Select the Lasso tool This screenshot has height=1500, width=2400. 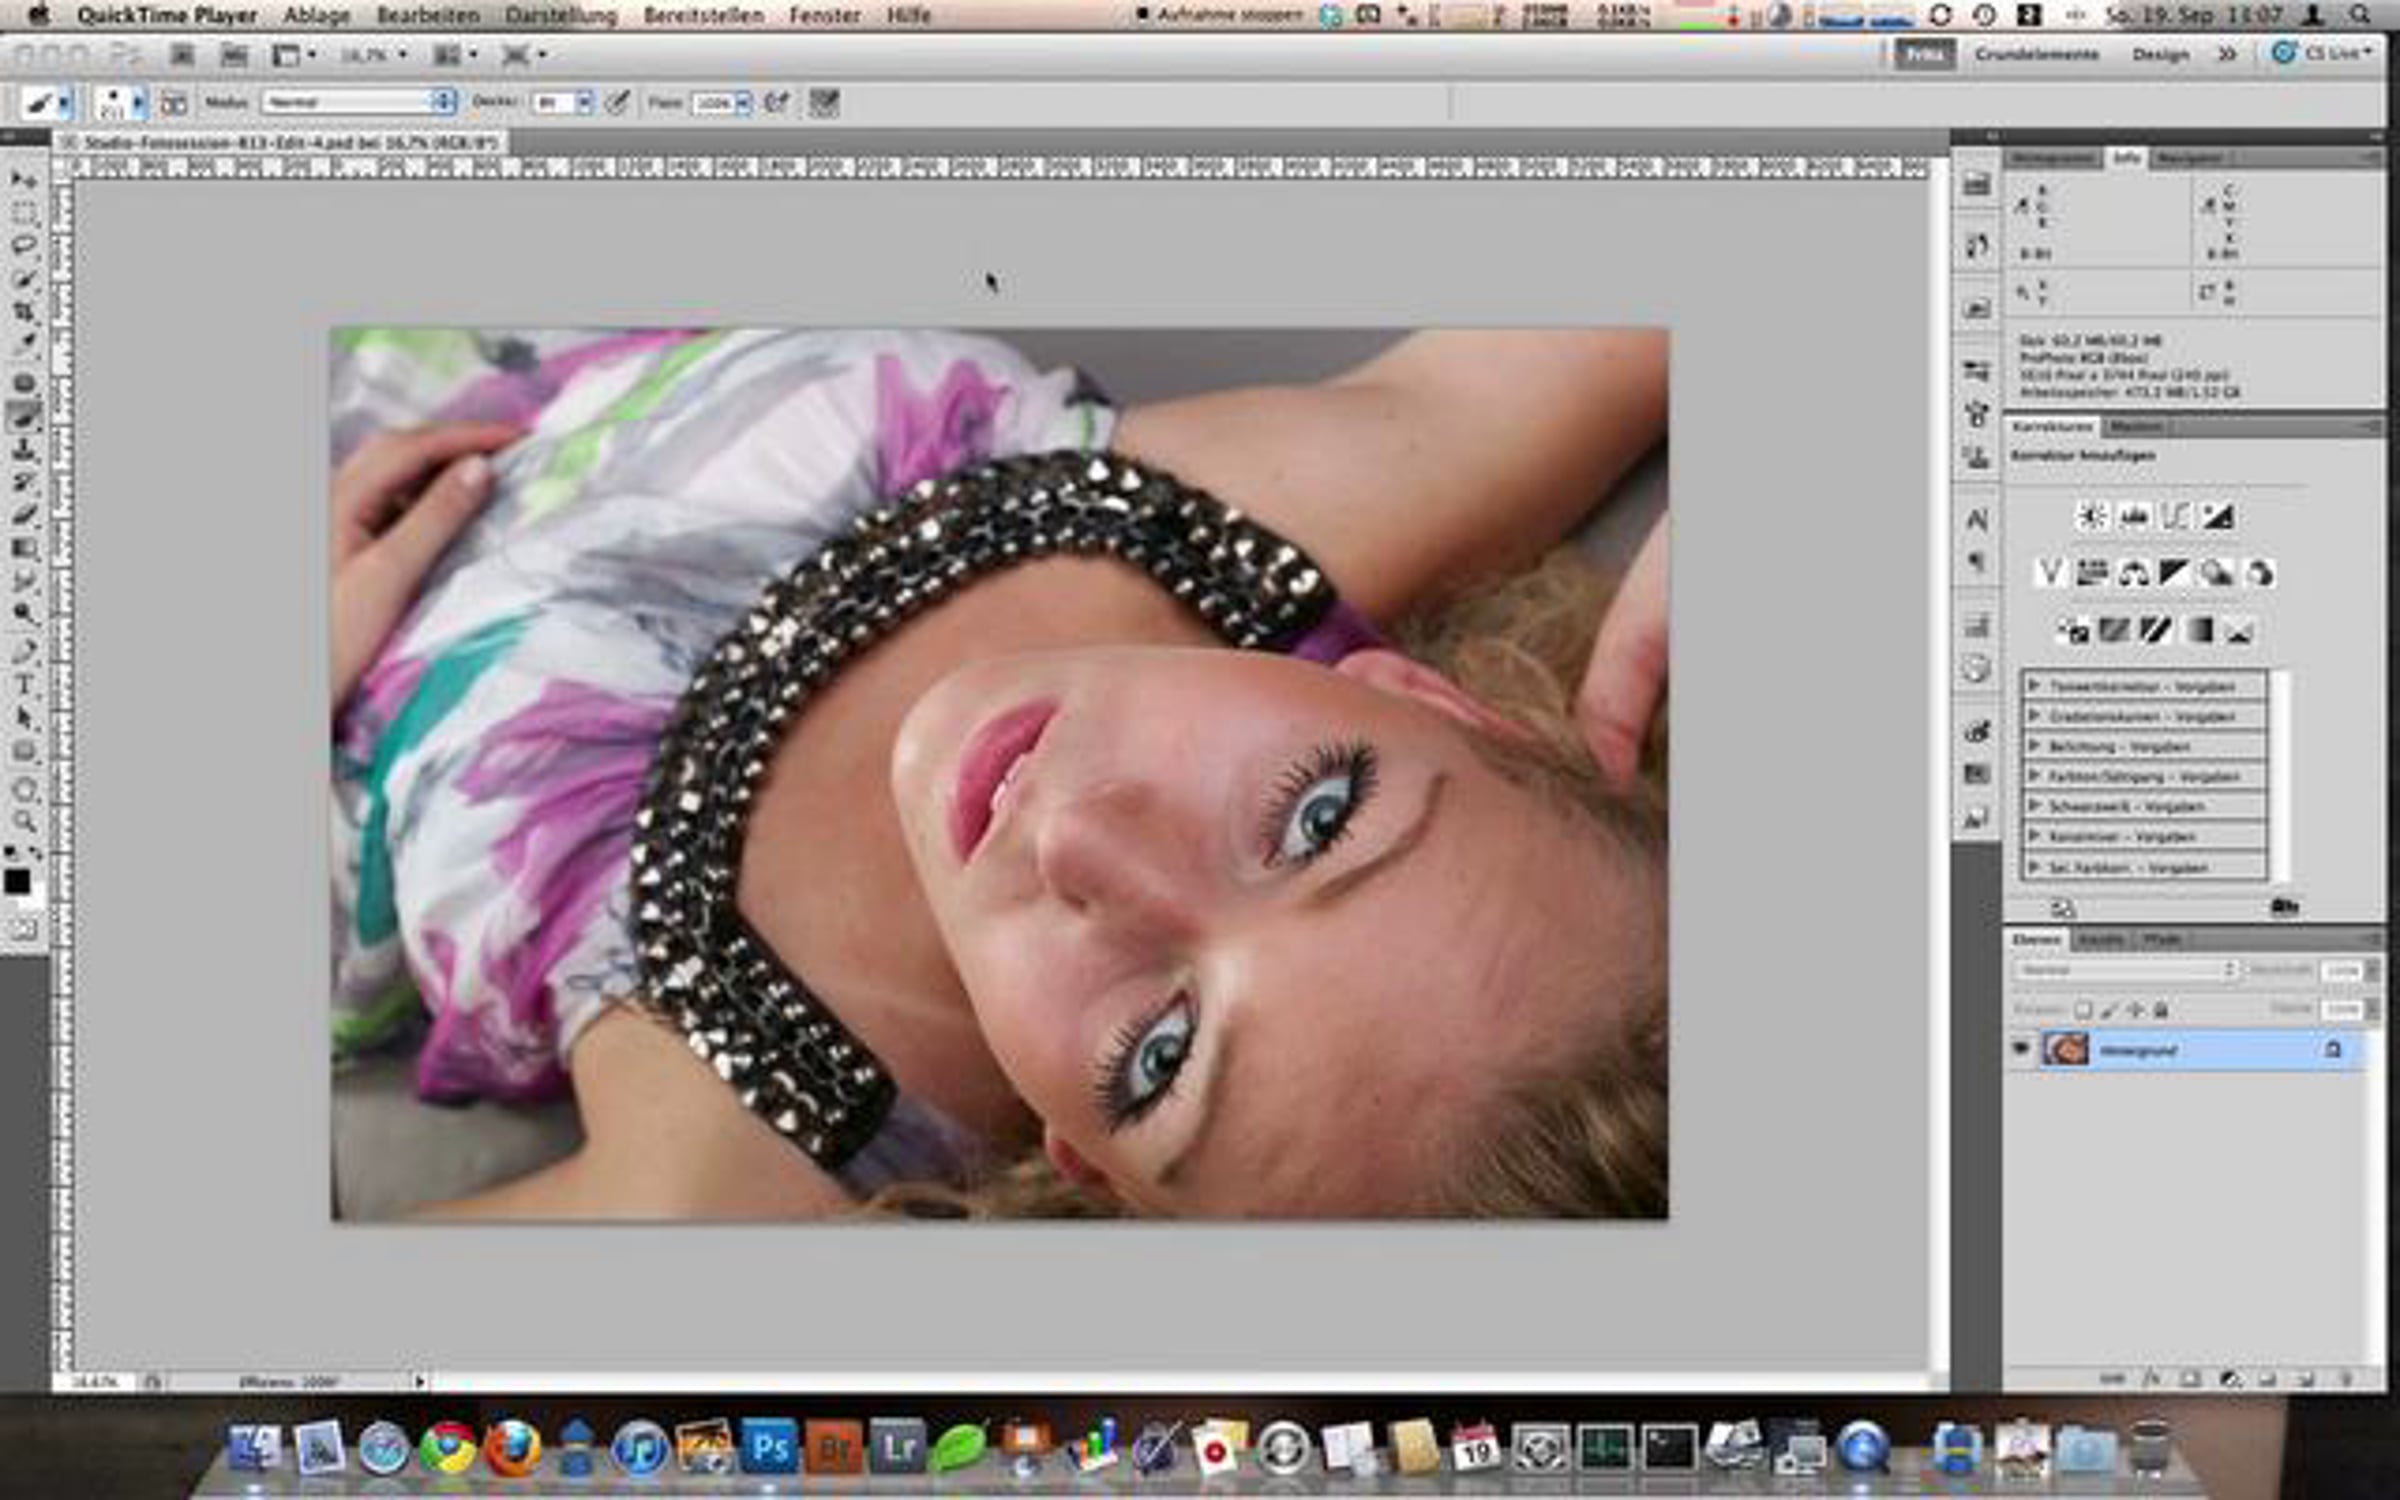click(24, 245)
